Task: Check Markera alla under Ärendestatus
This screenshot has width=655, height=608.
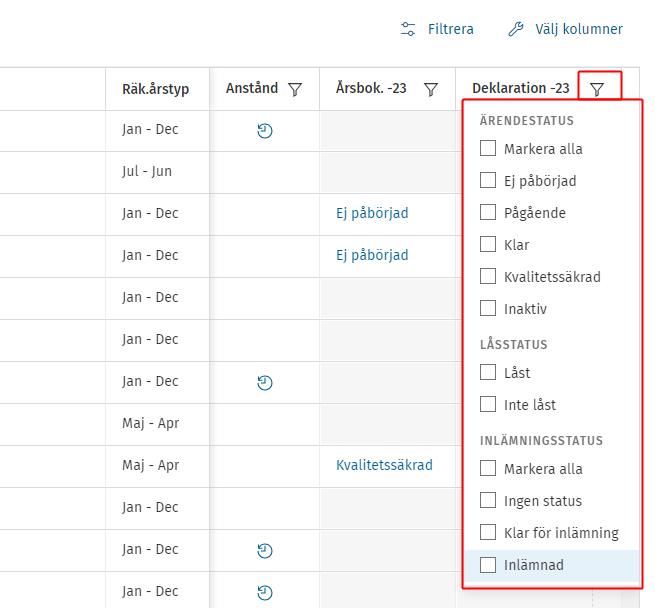Action: (x=488, y=148)
